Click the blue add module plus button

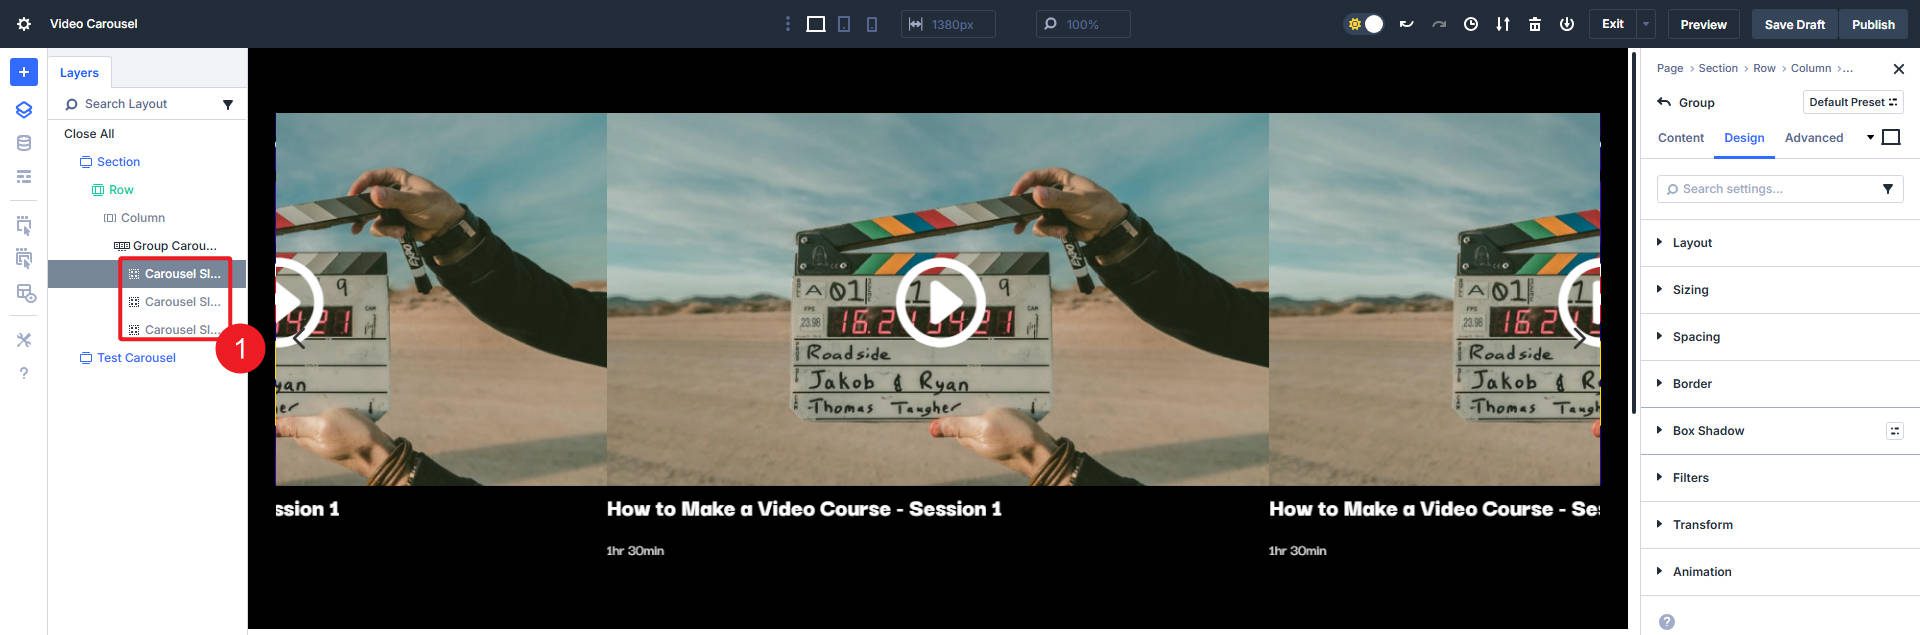[24, 72]
